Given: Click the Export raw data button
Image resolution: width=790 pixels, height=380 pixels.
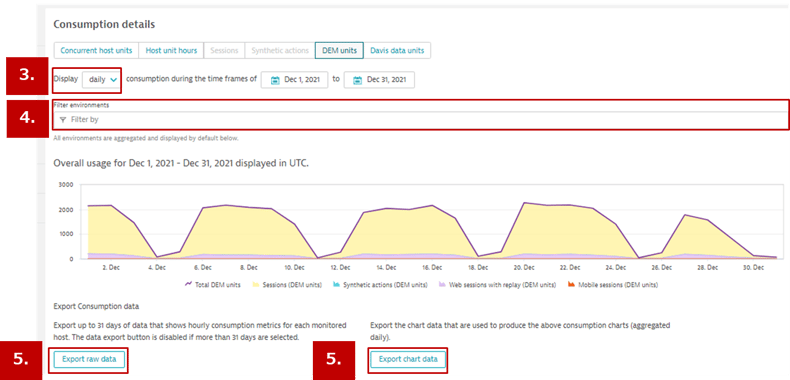Looking at the screenshot, I should coord(89,359).
